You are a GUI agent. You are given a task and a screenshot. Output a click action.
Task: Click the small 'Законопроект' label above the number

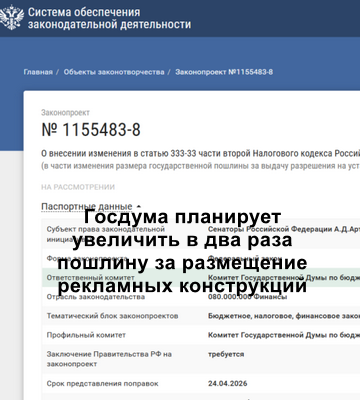tap(65, 113)
